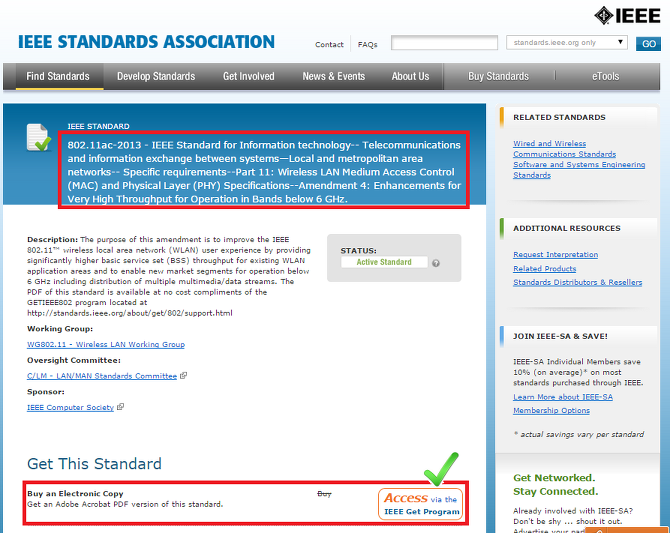Click the Active Standard status field
Screen dimensions: 670x533
pyautogui.click(x=384, y=262)
